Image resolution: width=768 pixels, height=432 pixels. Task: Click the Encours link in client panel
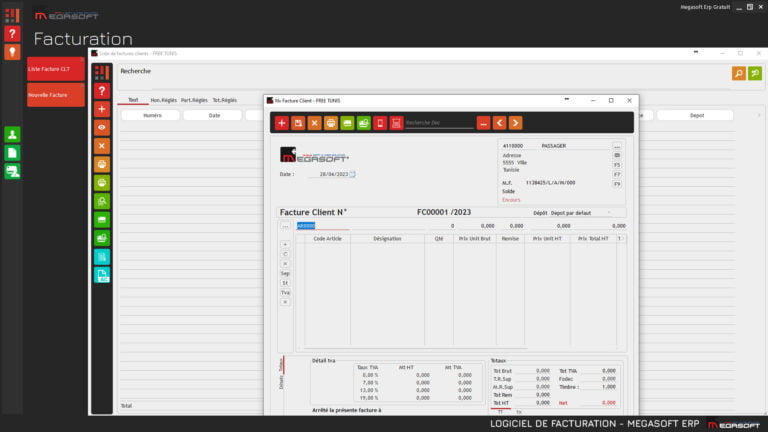click(511, 200)
